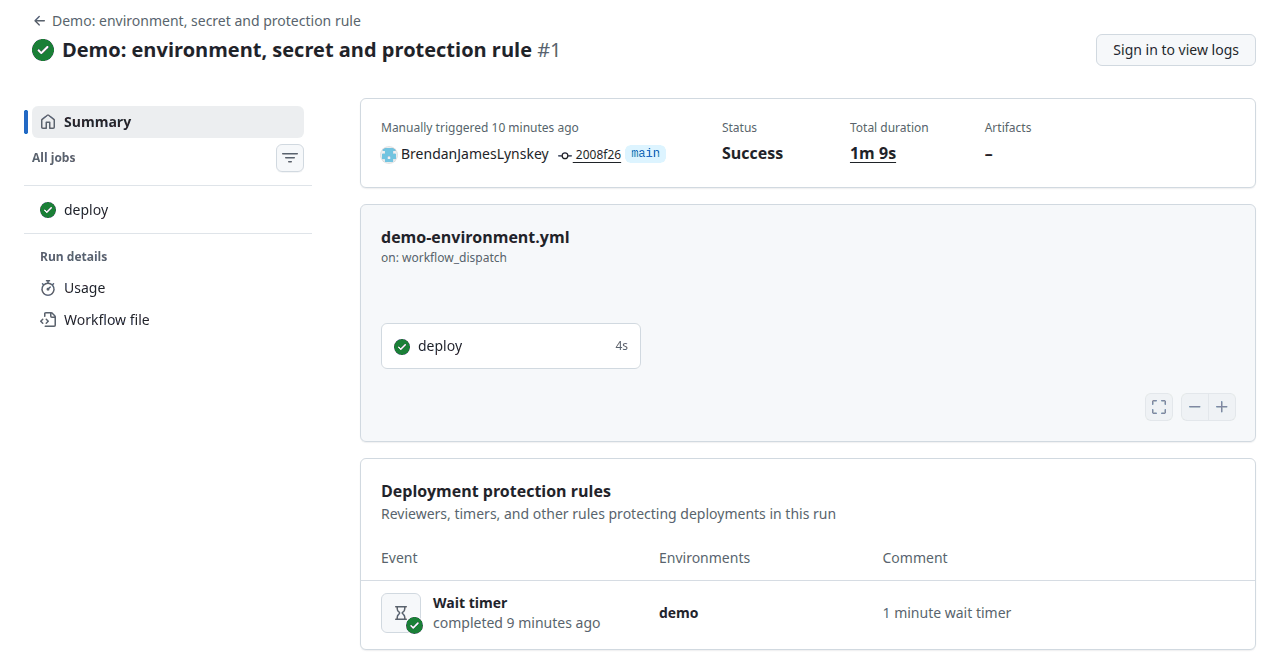1280x660 pixels.
Task: Click Manually triggered 10 minutes ago text
Action: 480,128
